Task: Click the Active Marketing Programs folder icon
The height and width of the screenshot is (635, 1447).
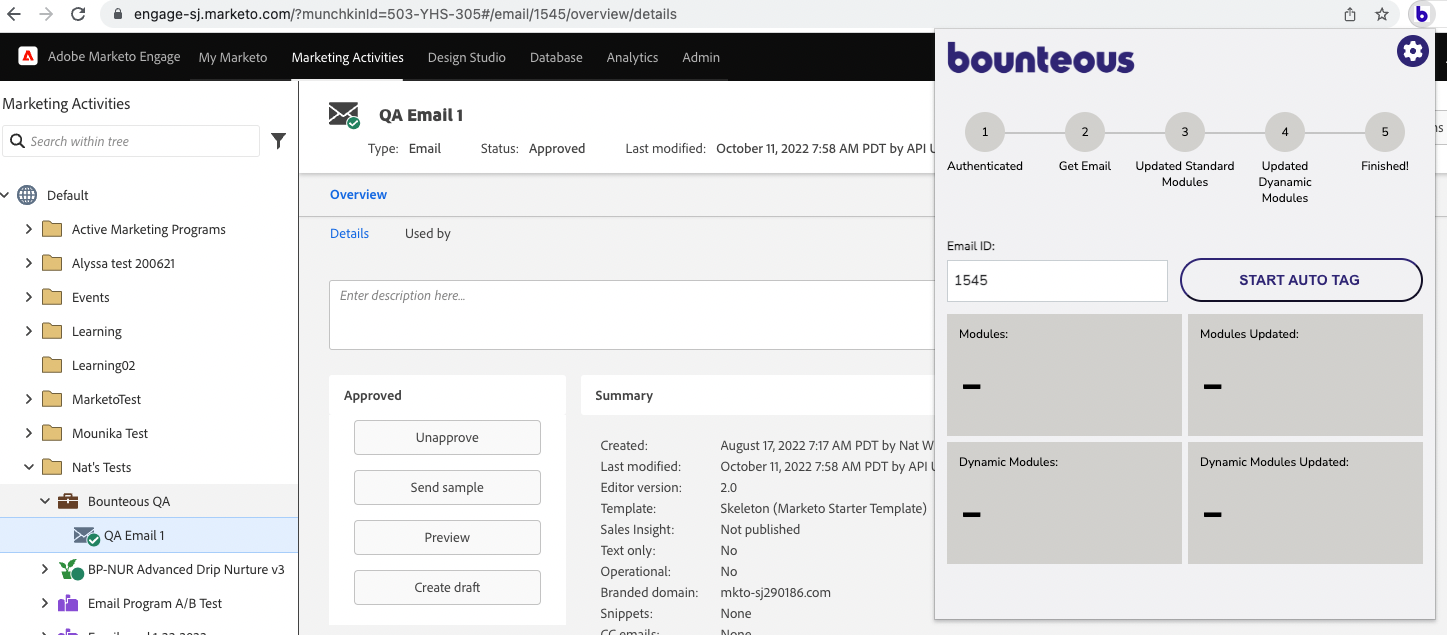Action: click(52, 229)
